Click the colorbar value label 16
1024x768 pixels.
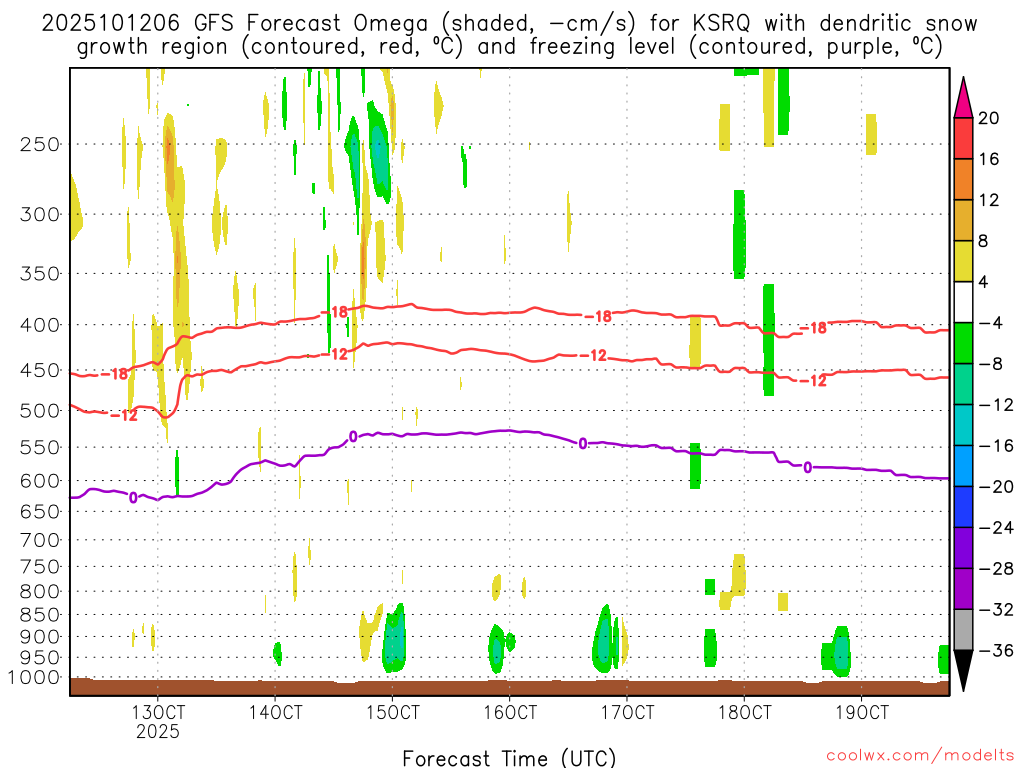point(989,159)
